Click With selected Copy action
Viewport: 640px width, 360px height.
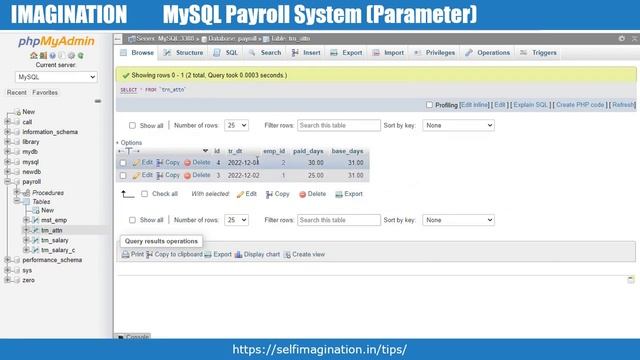point(278,194)
